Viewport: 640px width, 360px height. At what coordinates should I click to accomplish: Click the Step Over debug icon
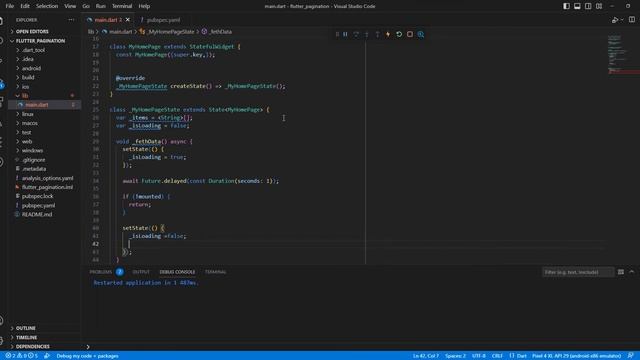point(356,34)
